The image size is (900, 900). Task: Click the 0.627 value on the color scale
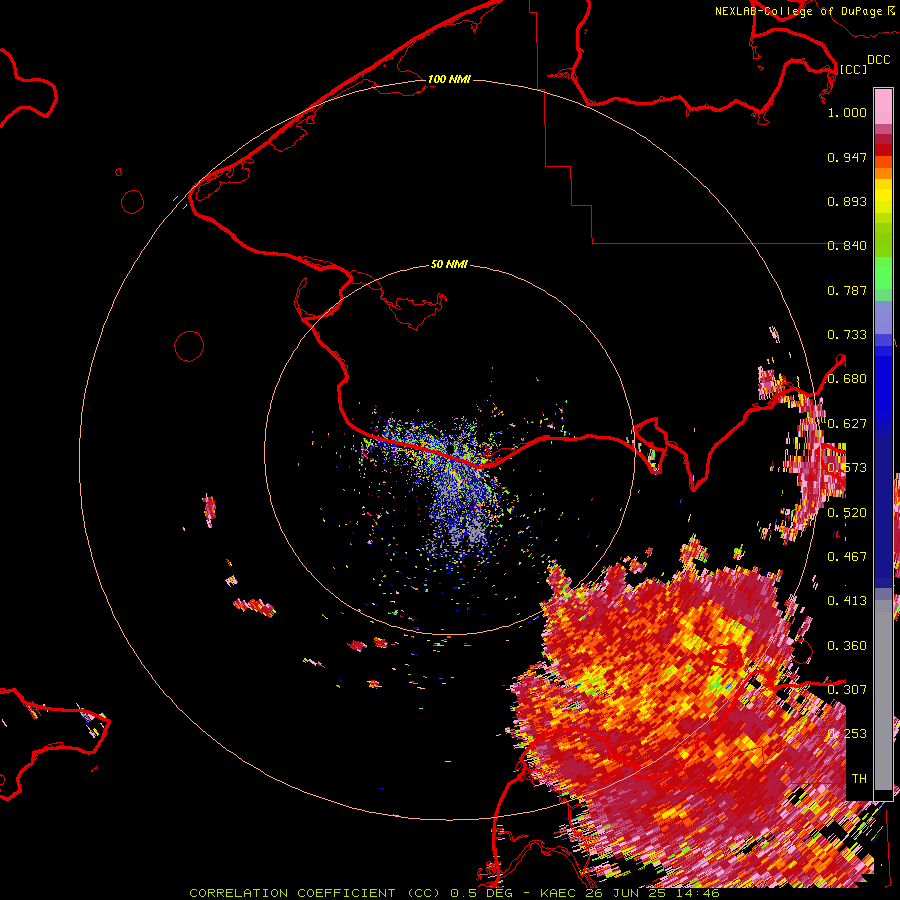847,424
